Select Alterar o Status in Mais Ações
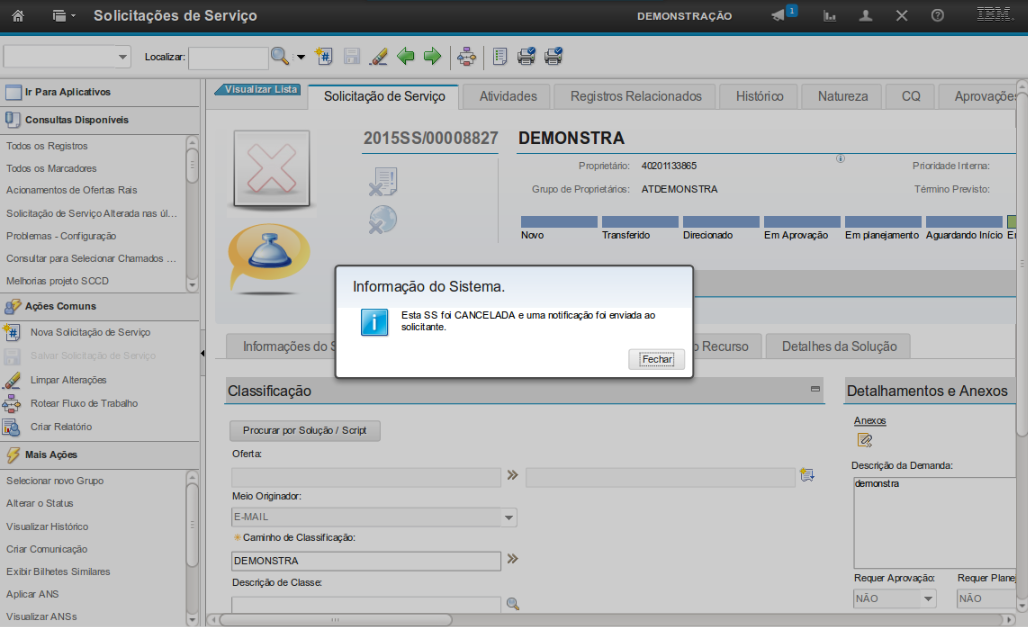1028x627 pixels. point(40,503)
